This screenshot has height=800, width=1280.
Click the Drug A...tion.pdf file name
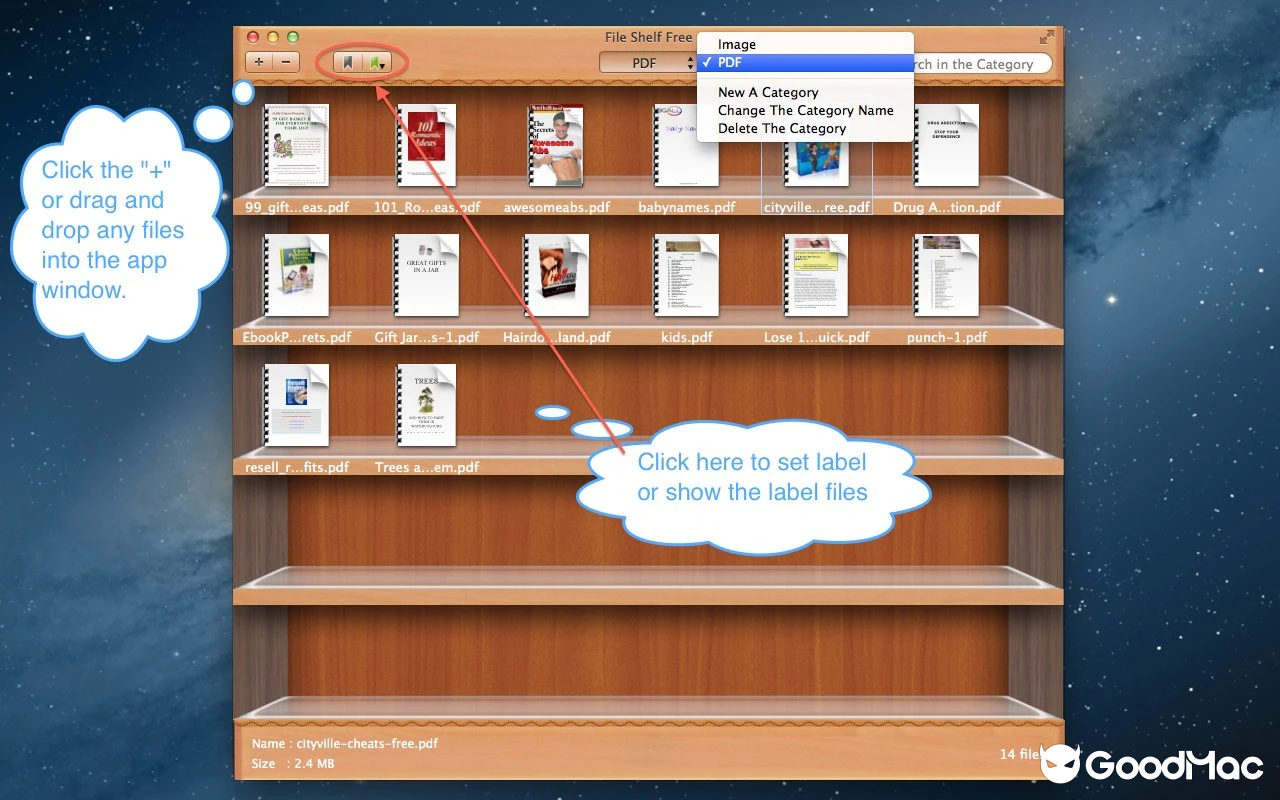947,207
